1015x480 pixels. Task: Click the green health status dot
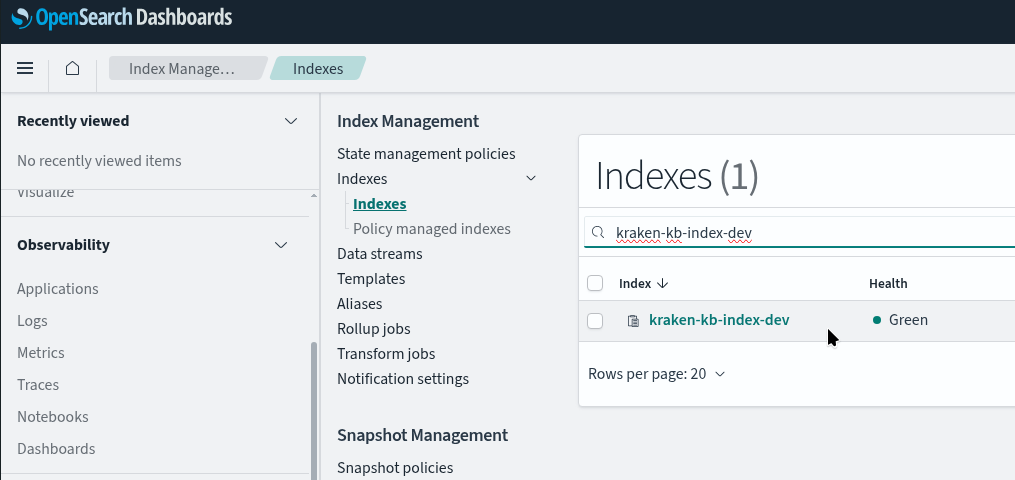(x=877, y=320)
